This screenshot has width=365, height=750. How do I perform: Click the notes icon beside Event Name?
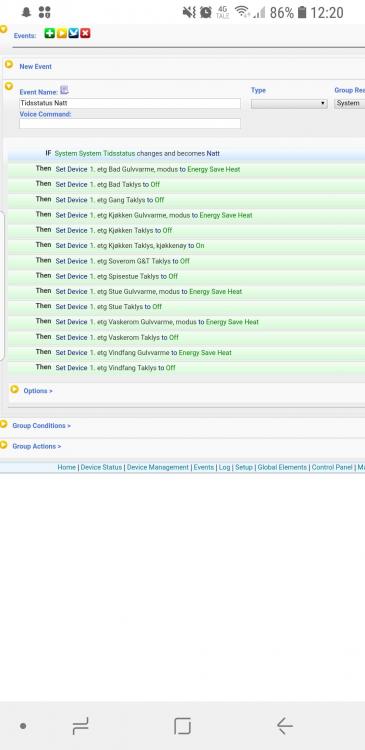click(64, 90)
